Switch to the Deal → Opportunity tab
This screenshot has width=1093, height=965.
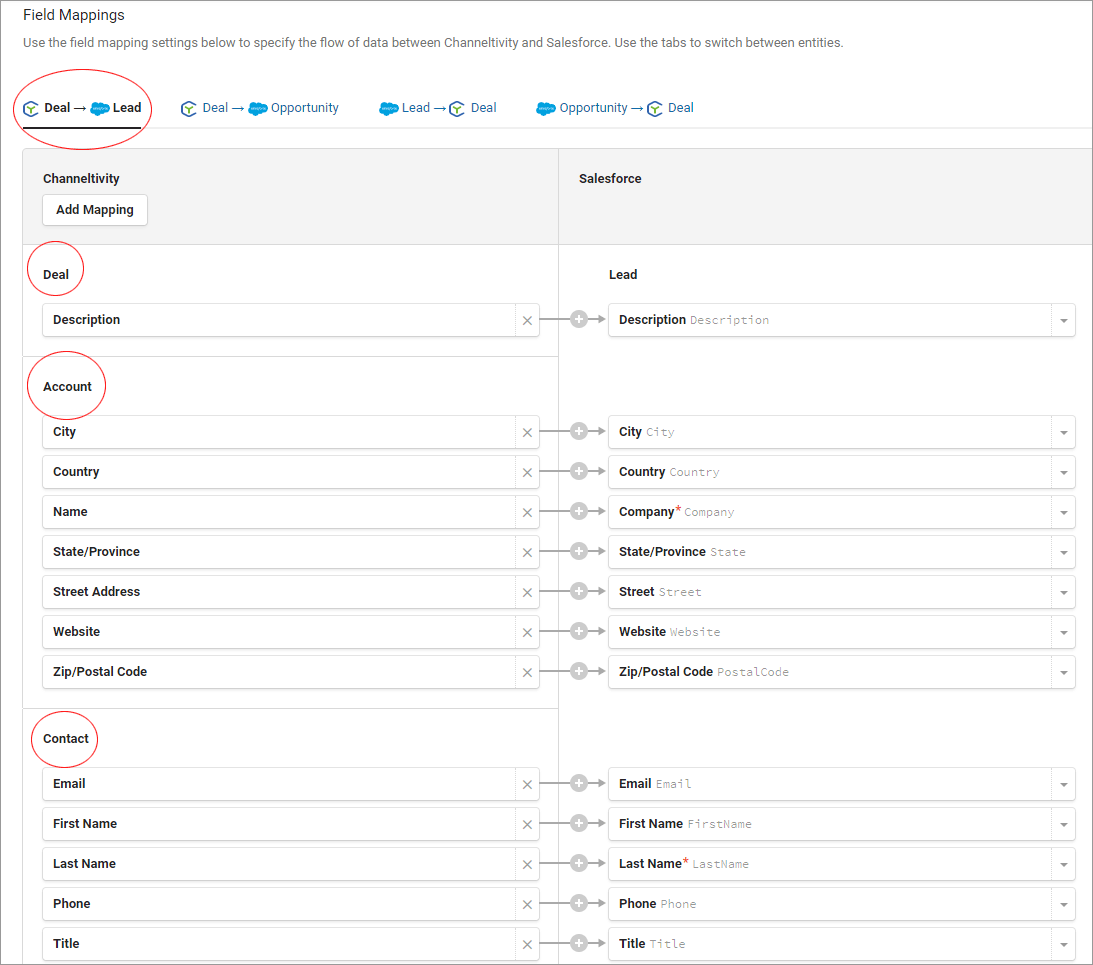(x=260, y=108)
